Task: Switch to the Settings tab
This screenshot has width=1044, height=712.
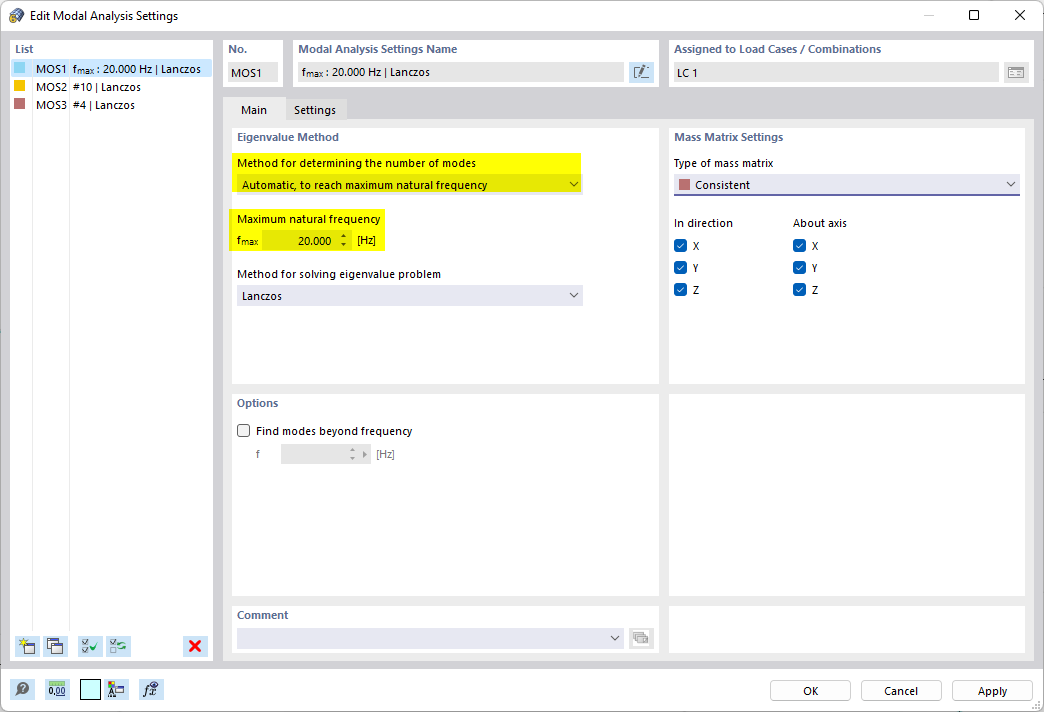Action: [315, 110]
